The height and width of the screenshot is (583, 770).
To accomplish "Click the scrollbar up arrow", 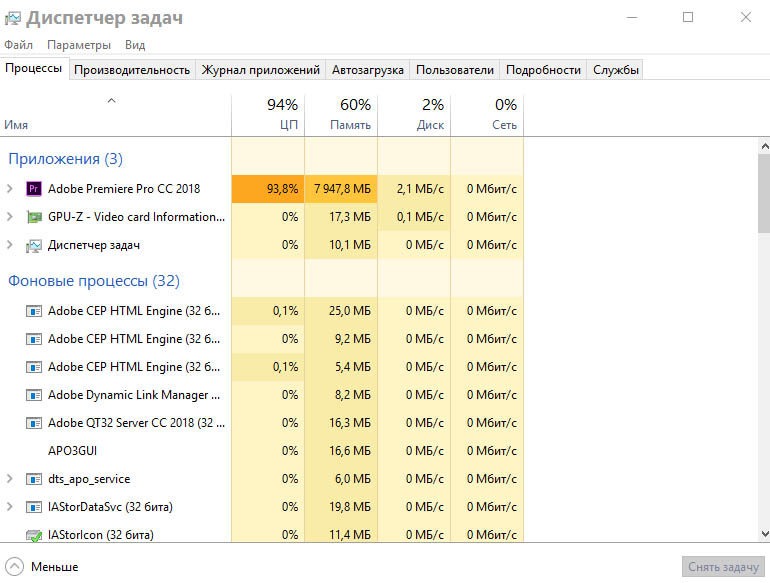I will tap(764, 146).
